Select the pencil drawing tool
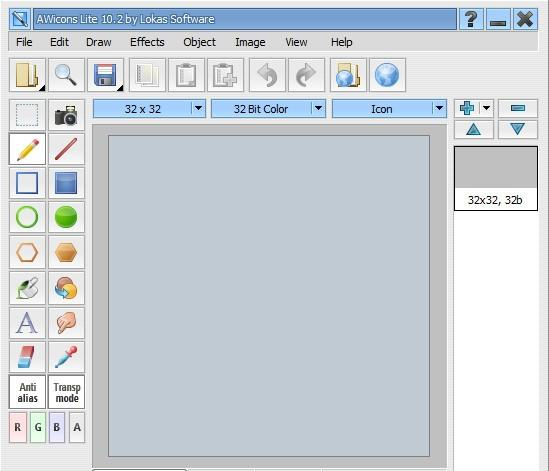549x471 pixels. [27, 149]
